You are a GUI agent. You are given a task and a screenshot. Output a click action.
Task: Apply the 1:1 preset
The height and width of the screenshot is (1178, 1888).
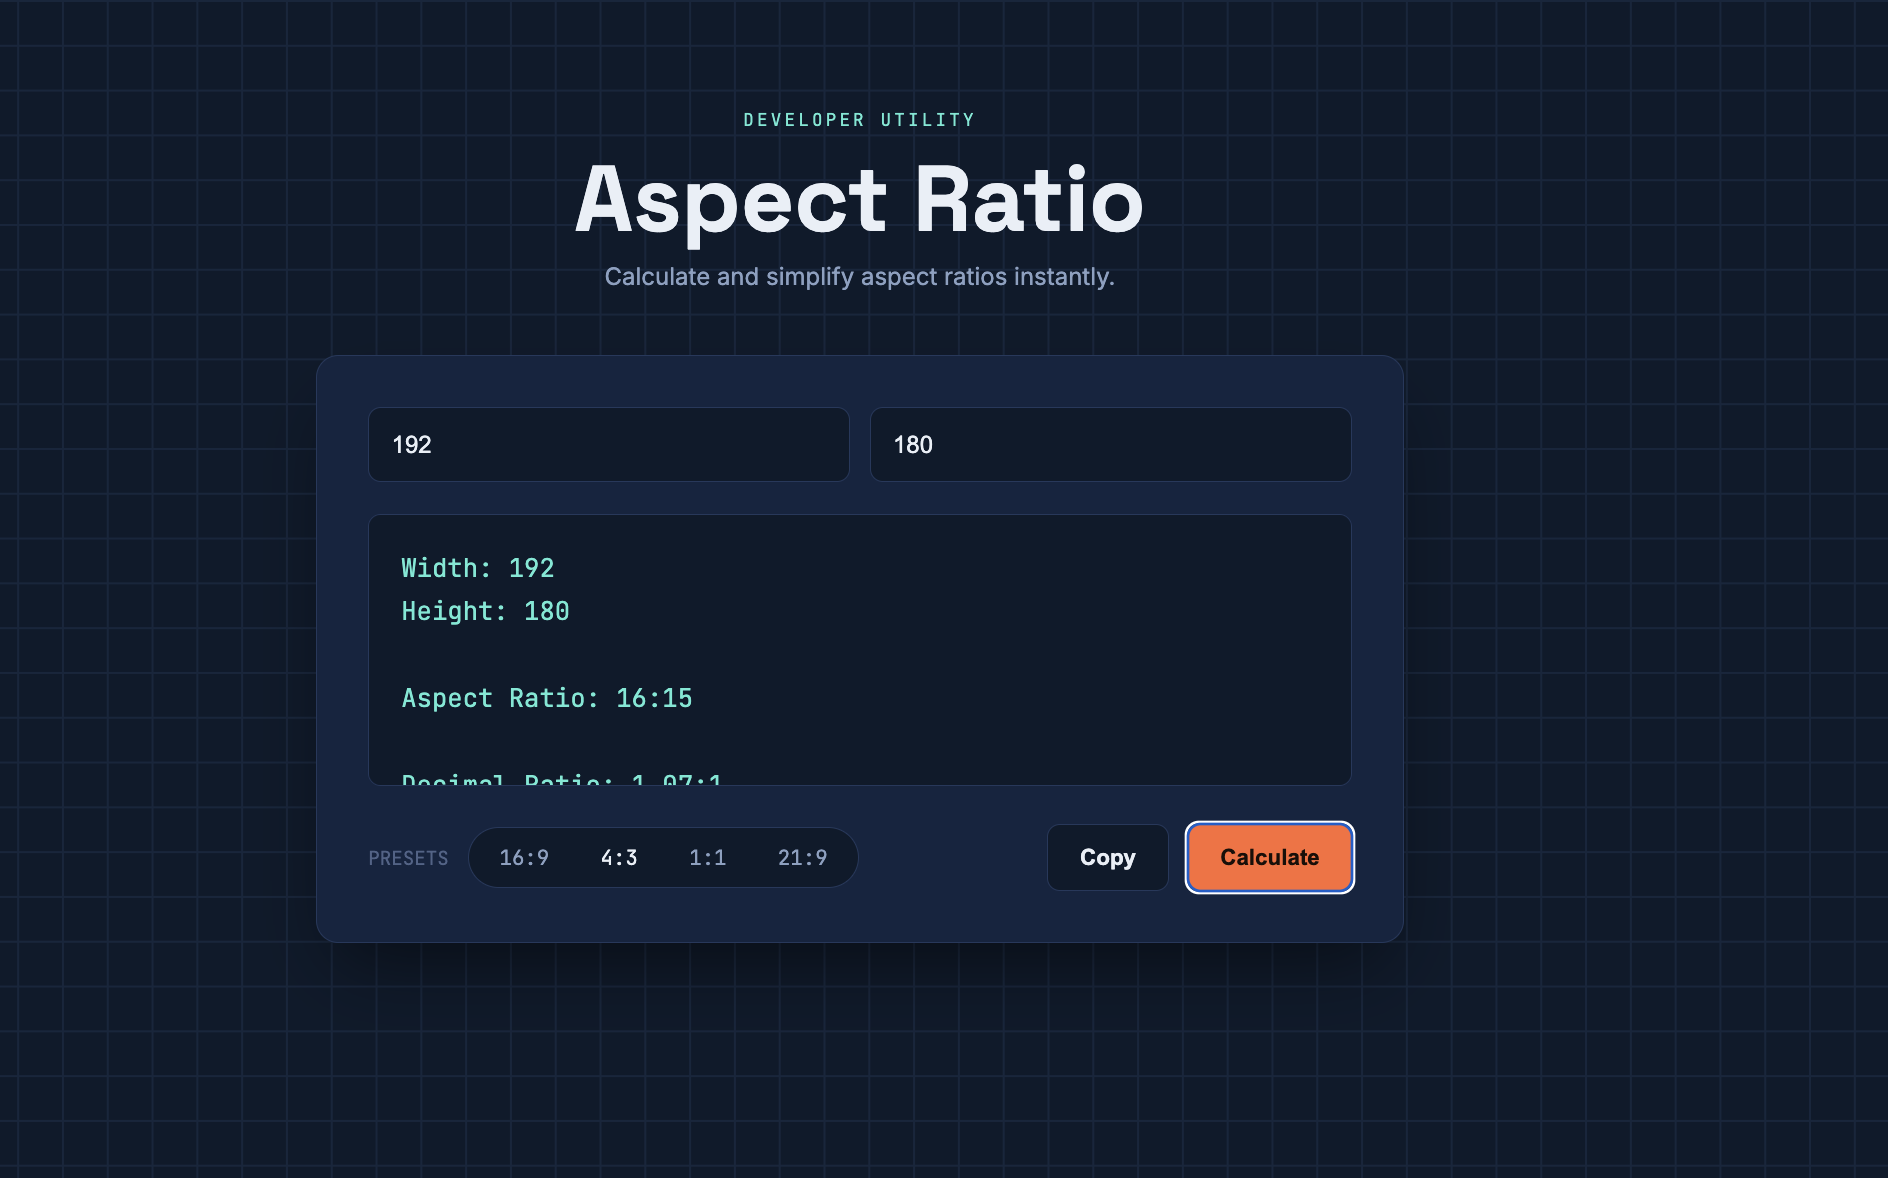pos(707,857)
